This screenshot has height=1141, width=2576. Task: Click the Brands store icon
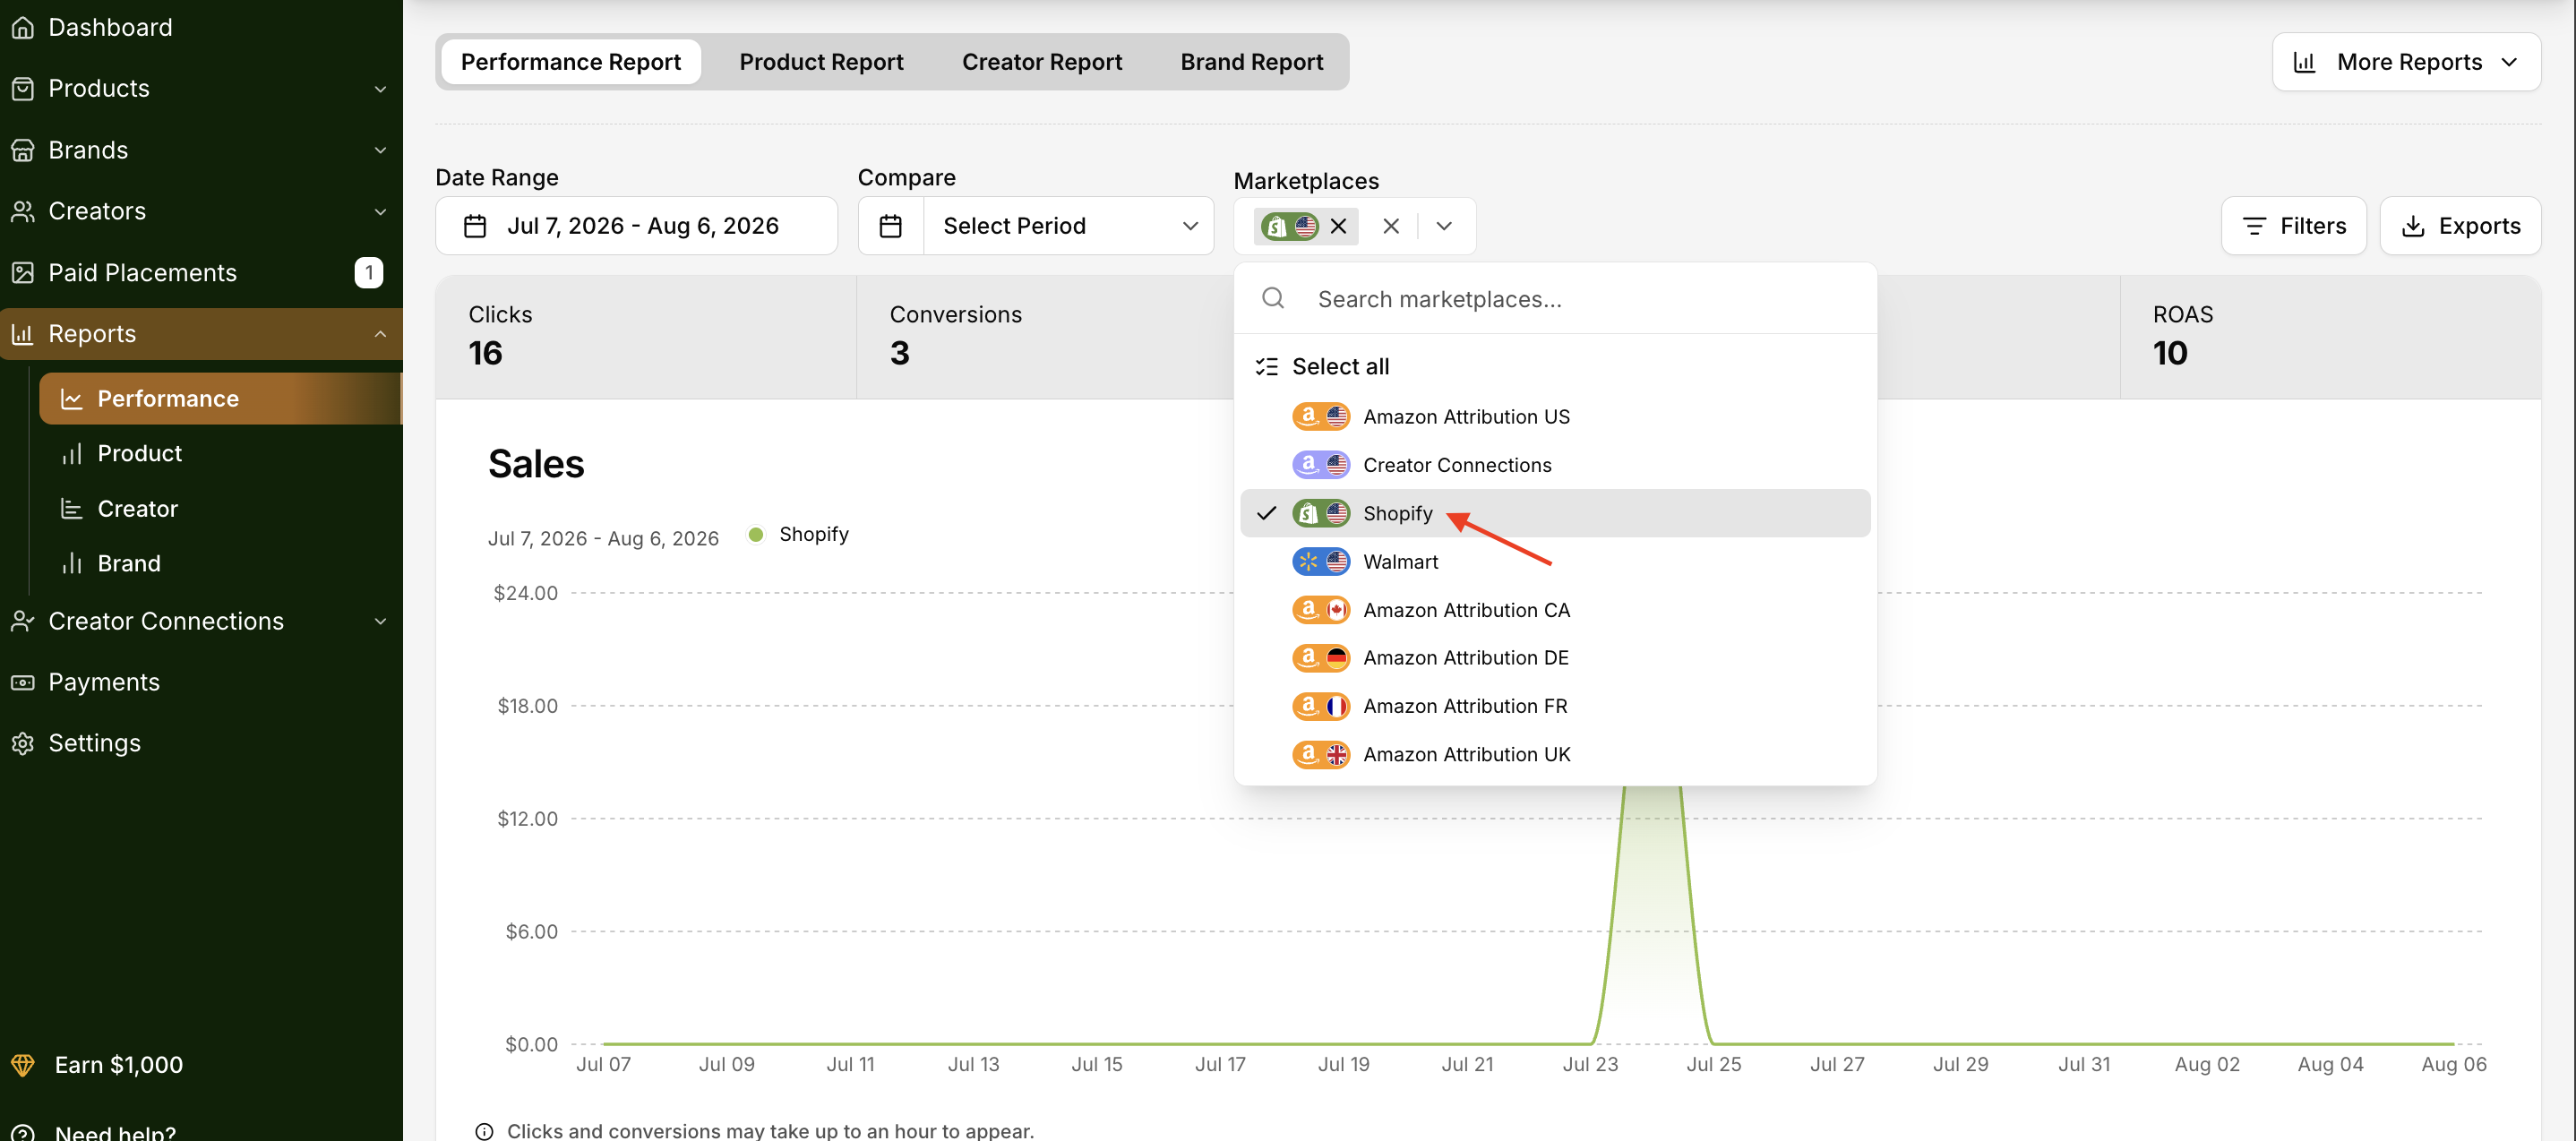[x=22, y=150]
